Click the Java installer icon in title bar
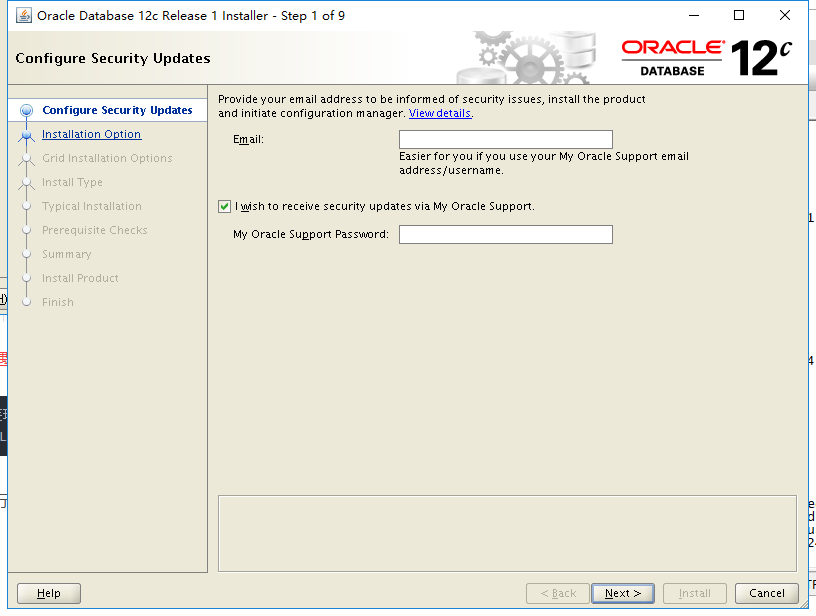 23,16
